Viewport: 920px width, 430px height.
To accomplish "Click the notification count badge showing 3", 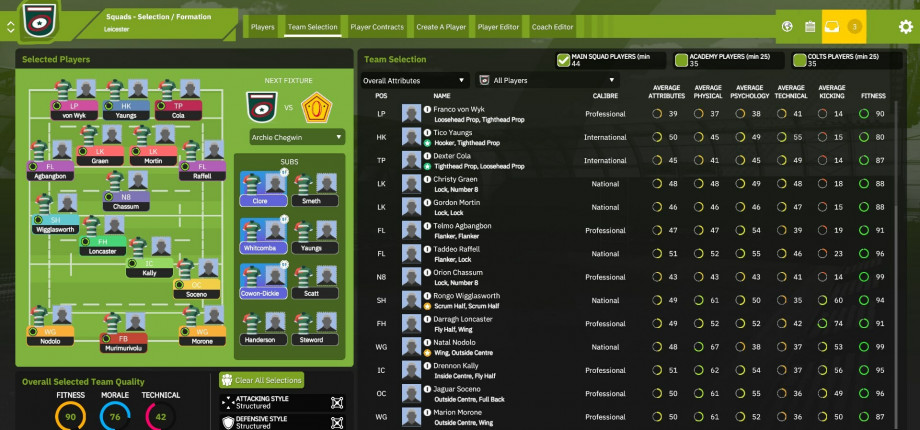I will (x=854, y=26).
